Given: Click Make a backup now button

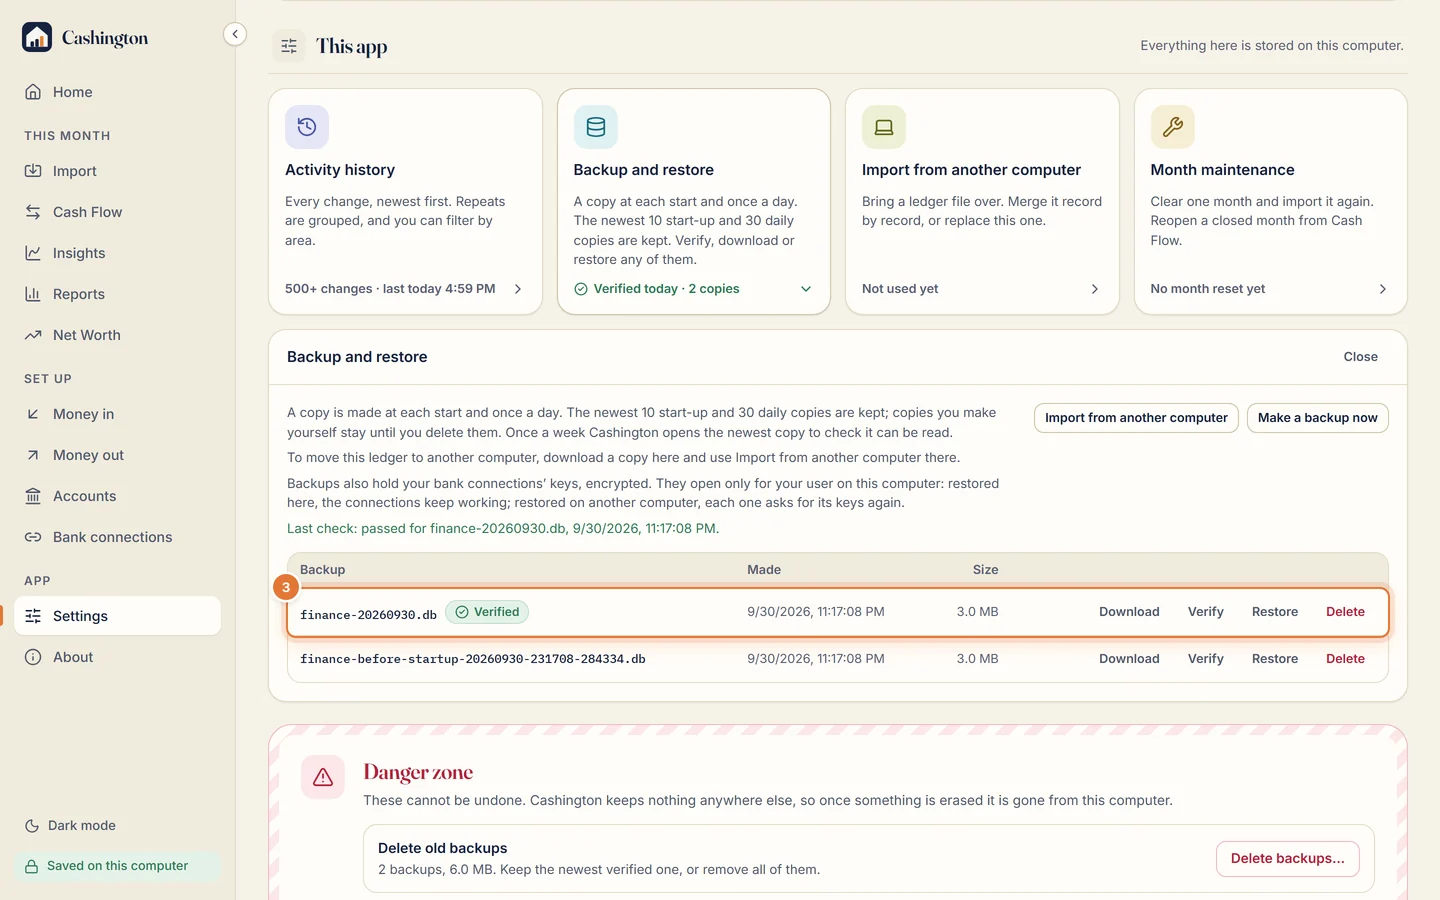Looking at the screenshot, I should click(1318, 418).
